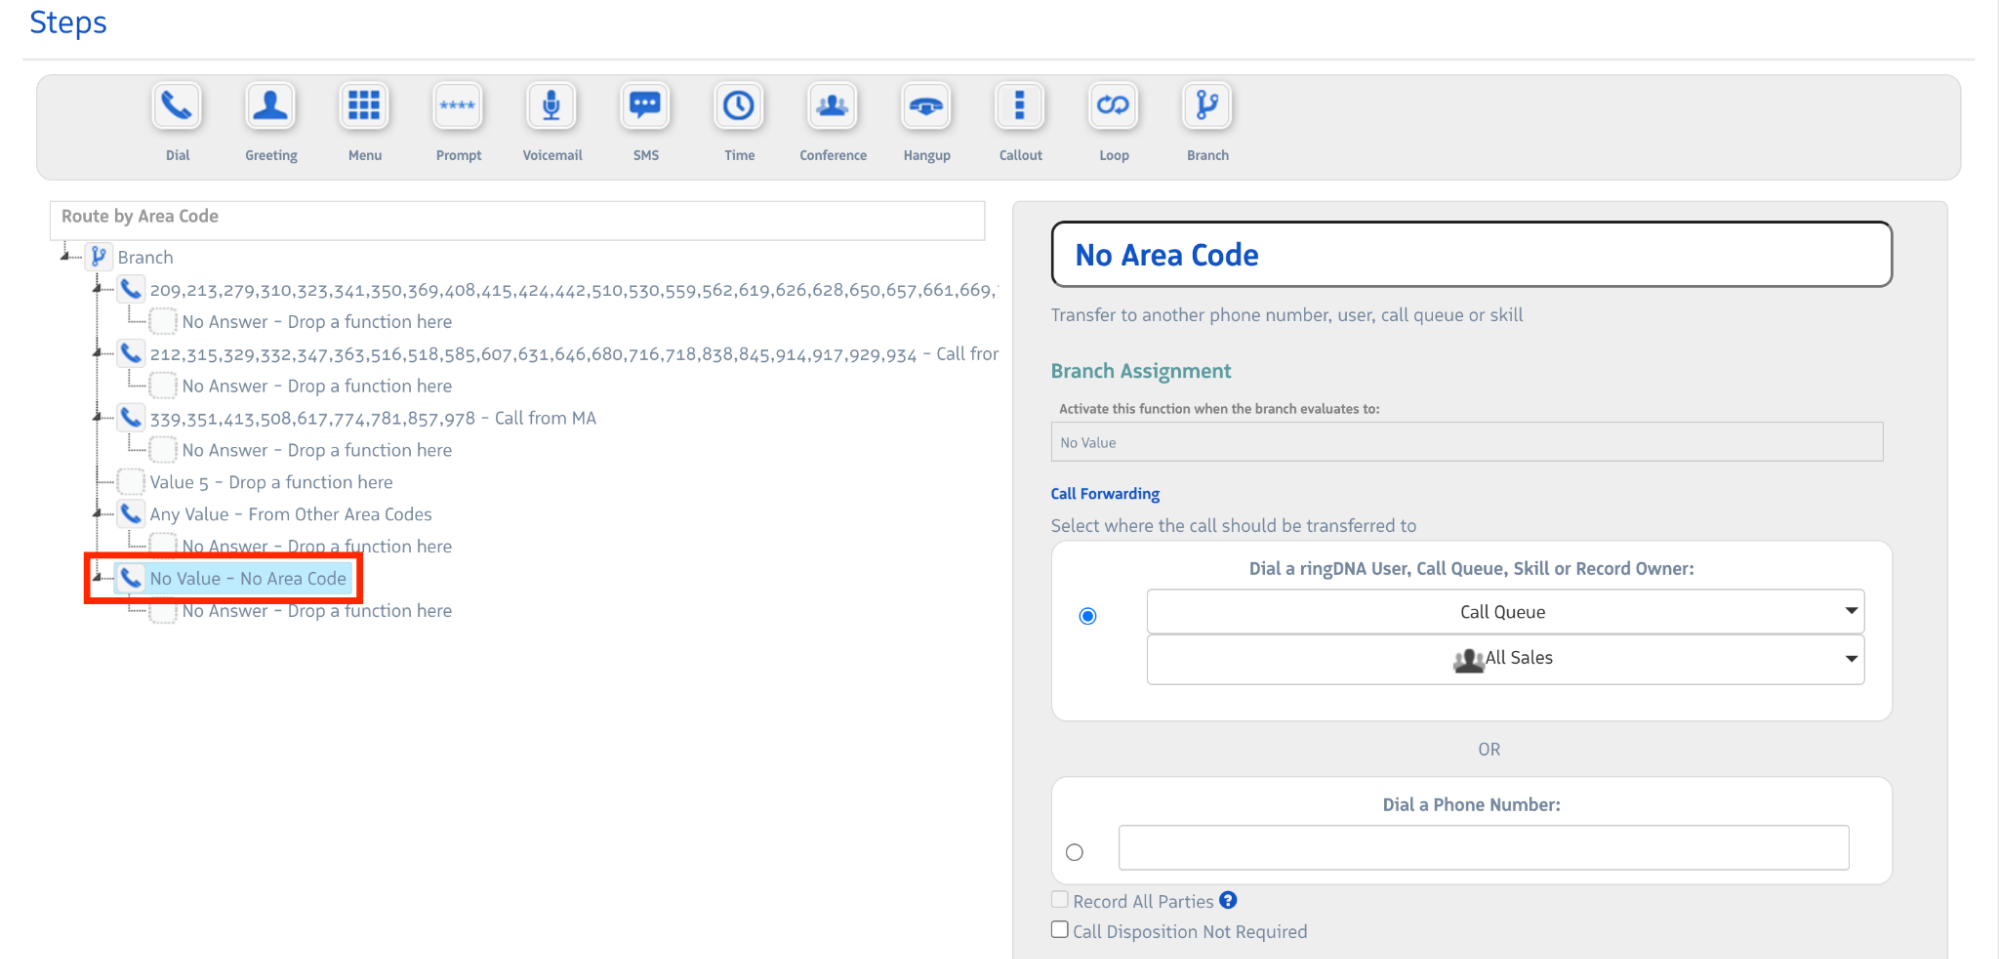Select the Loop step icon
Image resolution: width=1999 pixels, height=959 pixels.
tap(1113, 107)
